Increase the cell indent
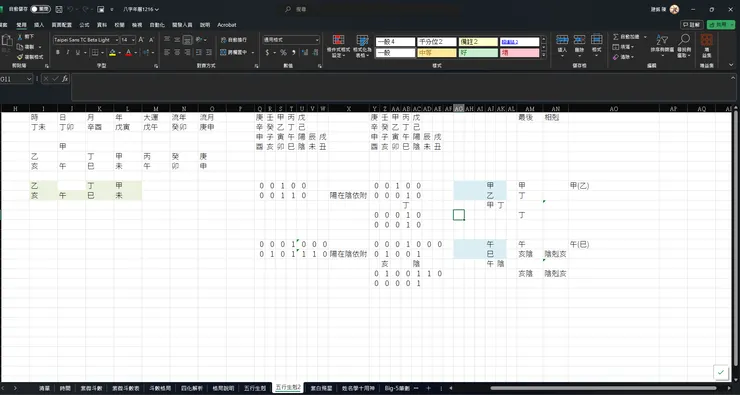 pyautogui.click(x=209, y=52)
